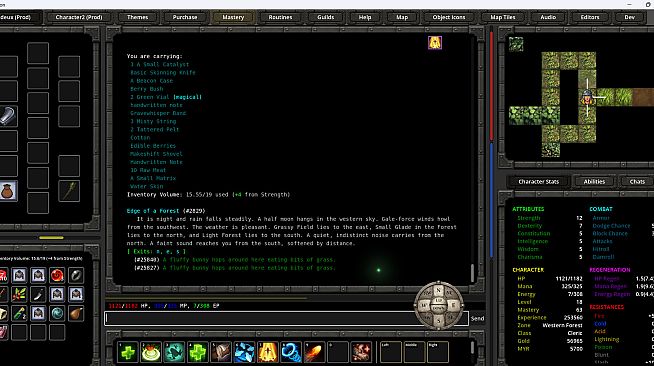The width and height of the screenshot is (654, 366).
Task: Click the green staff equipment slot
Action: click(69, 191)
